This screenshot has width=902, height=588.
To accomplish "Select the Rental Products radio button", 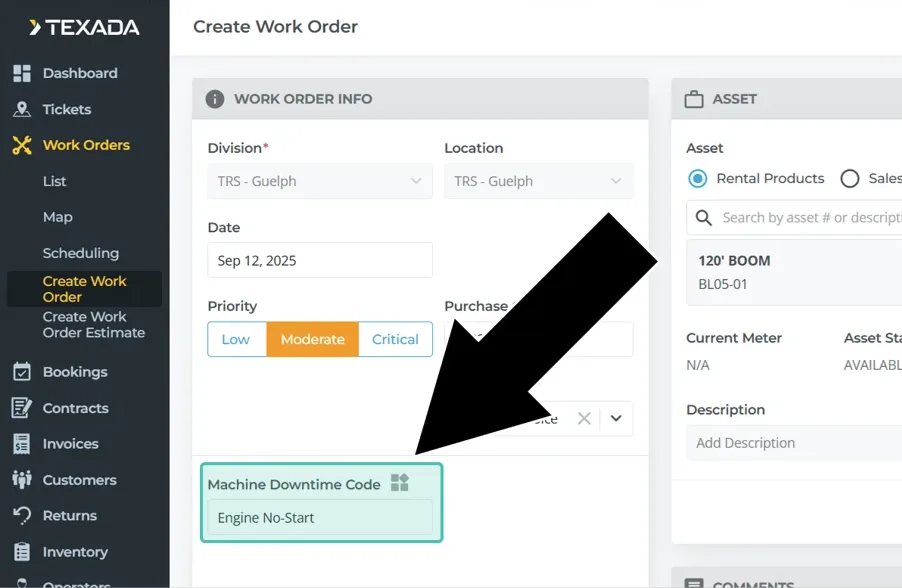I will tap(697, 179).
